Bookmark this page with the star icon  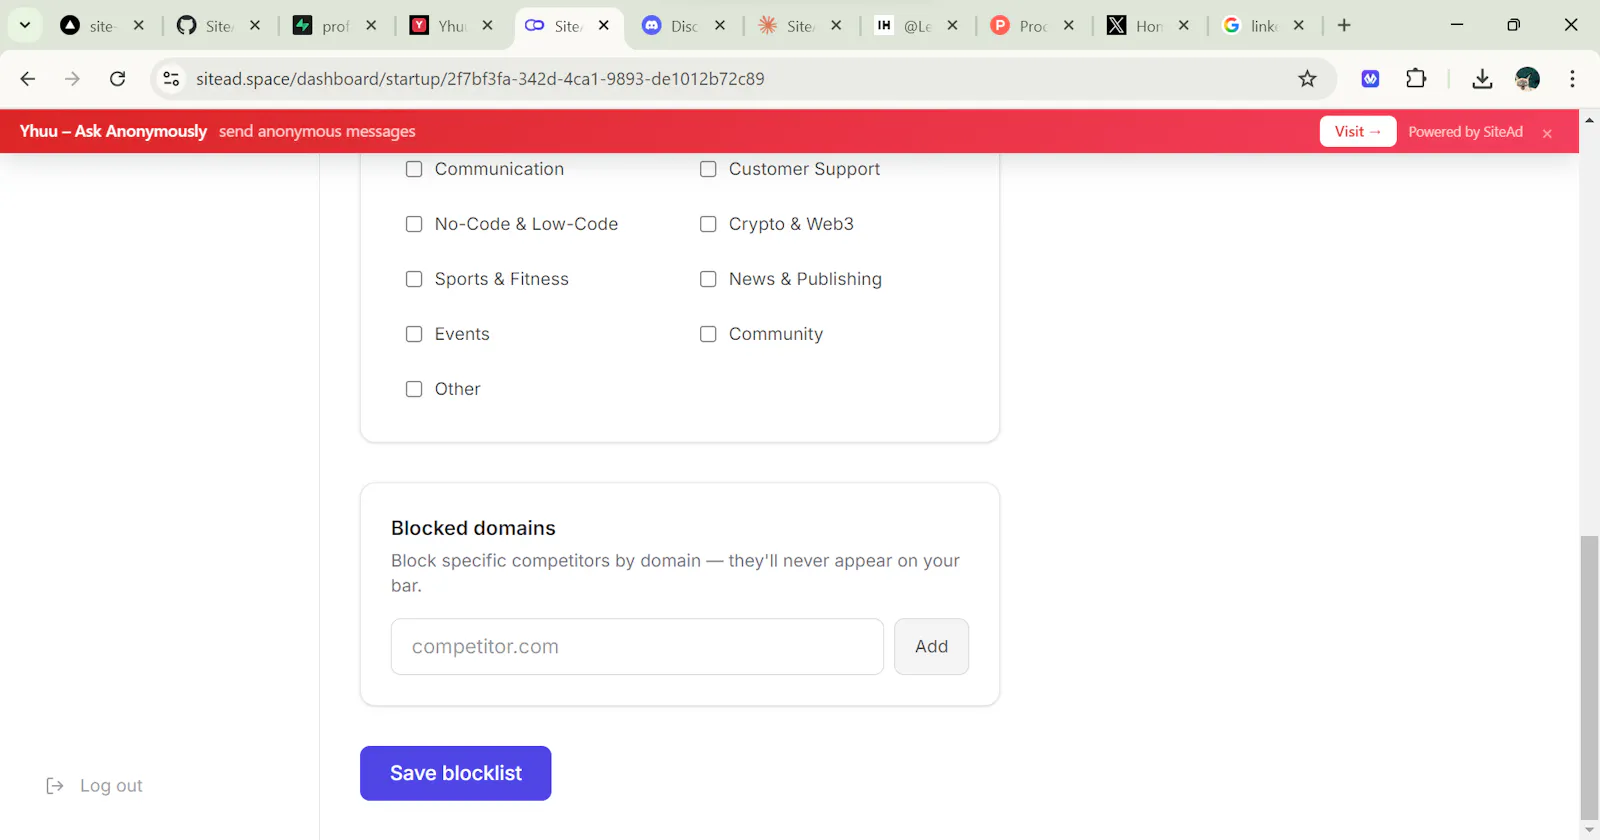pyautogui.click(x=1307, y=79)
